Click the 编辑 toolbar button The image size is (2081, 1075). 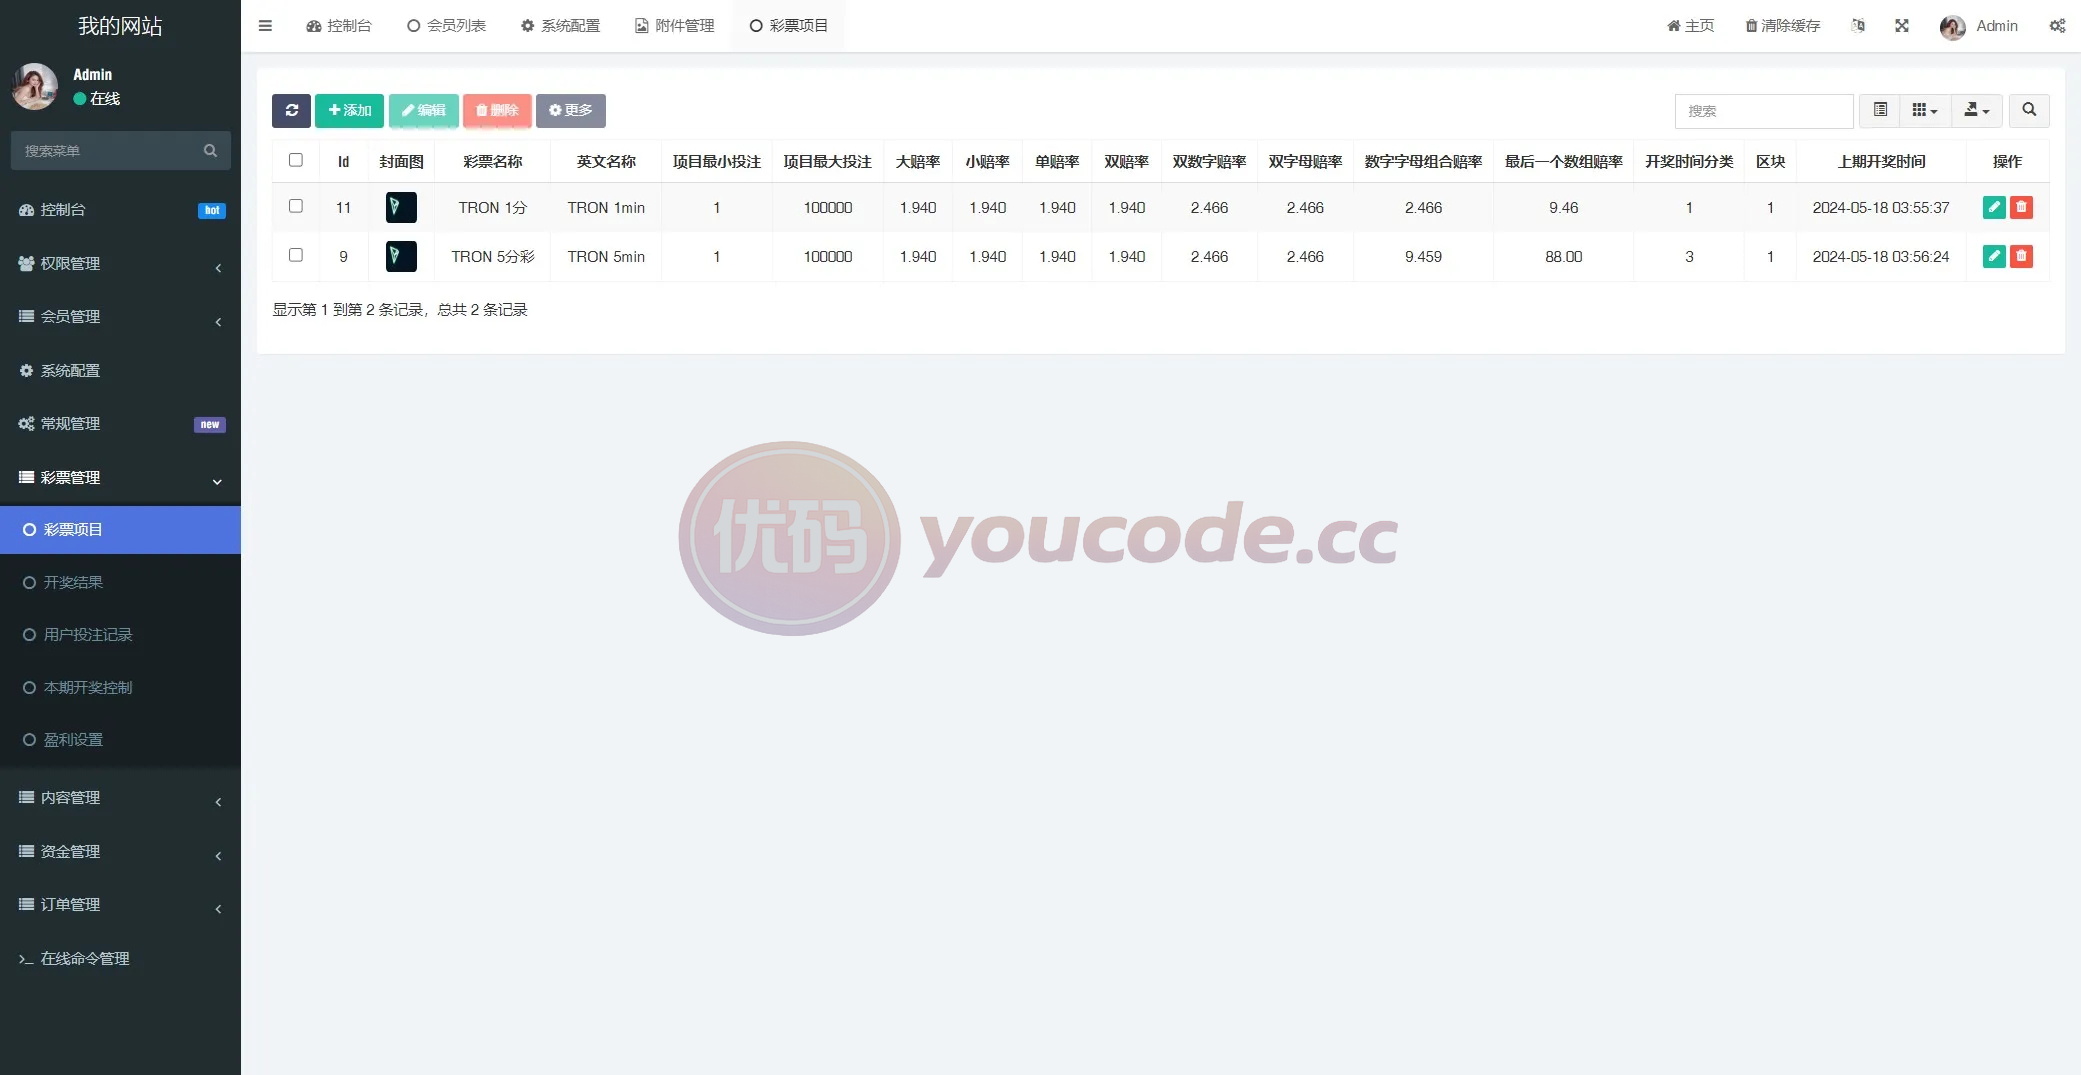coord(424,110)
